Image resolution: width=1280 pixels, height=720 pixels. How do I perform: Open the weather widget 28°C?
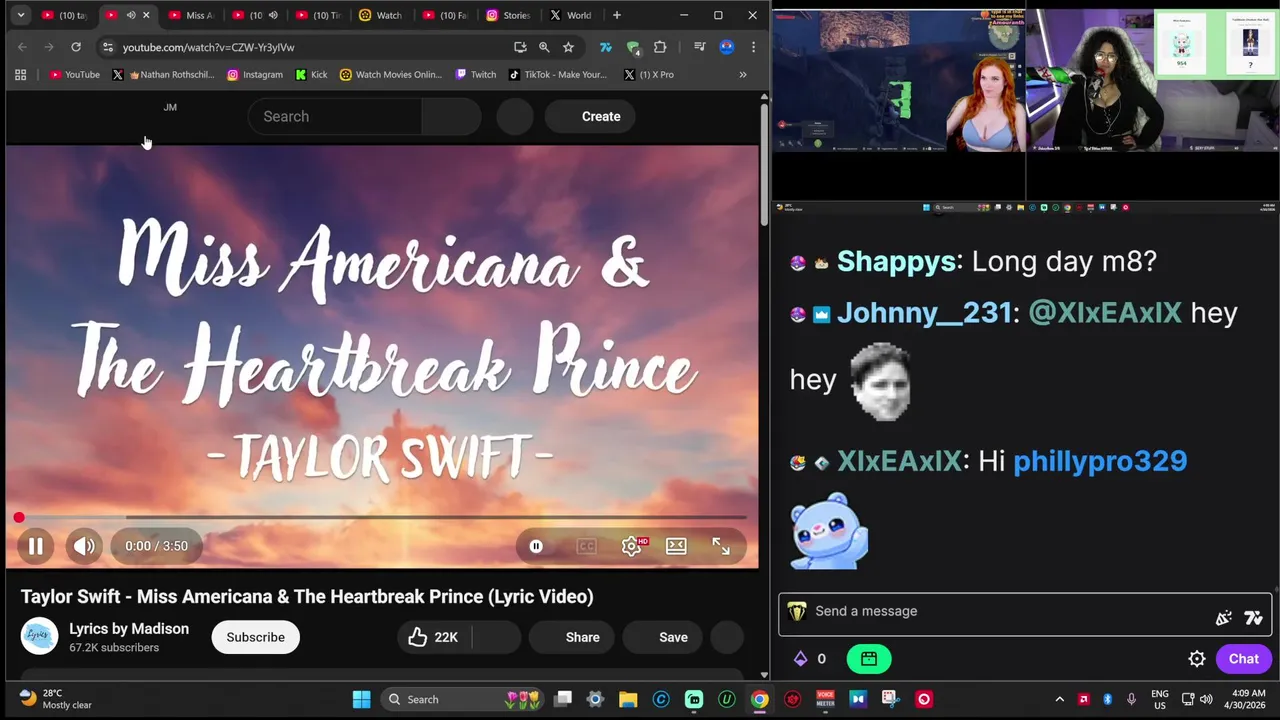[x=56, y=699]
